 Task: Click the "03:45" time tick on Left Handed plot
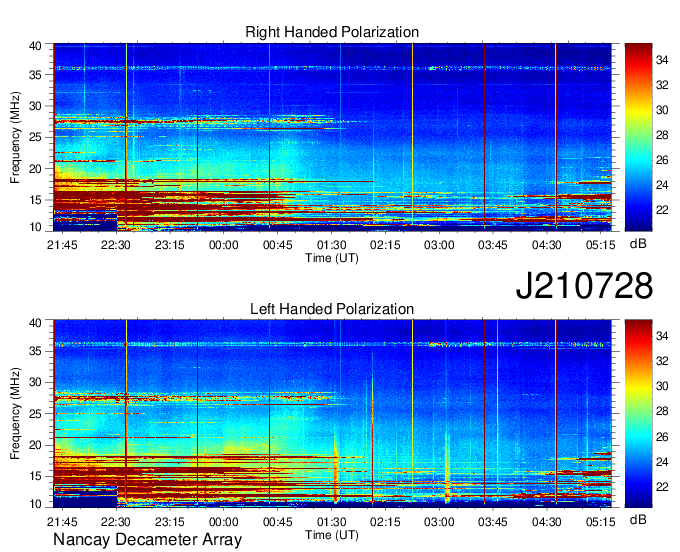point(493,522)
